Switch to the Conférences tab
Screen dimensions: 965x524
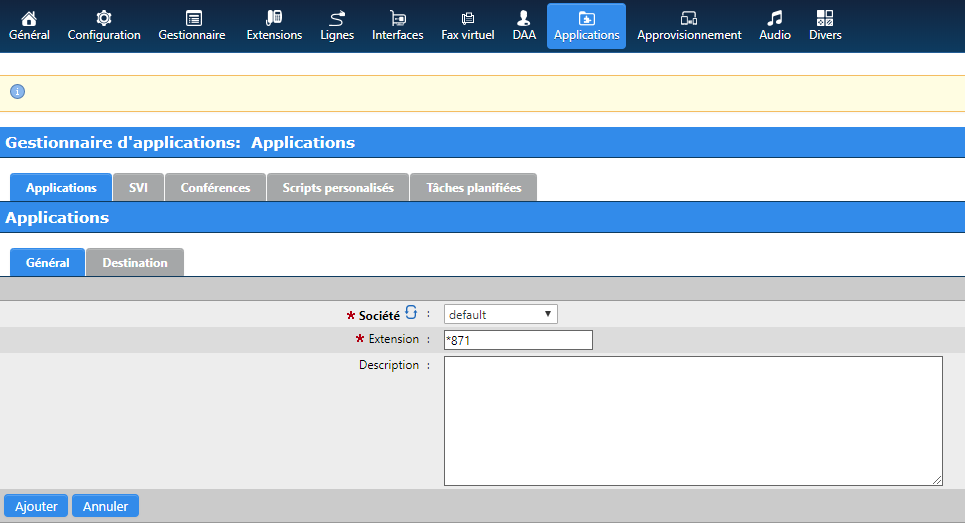pyautogui.click(x=215, y=187)
